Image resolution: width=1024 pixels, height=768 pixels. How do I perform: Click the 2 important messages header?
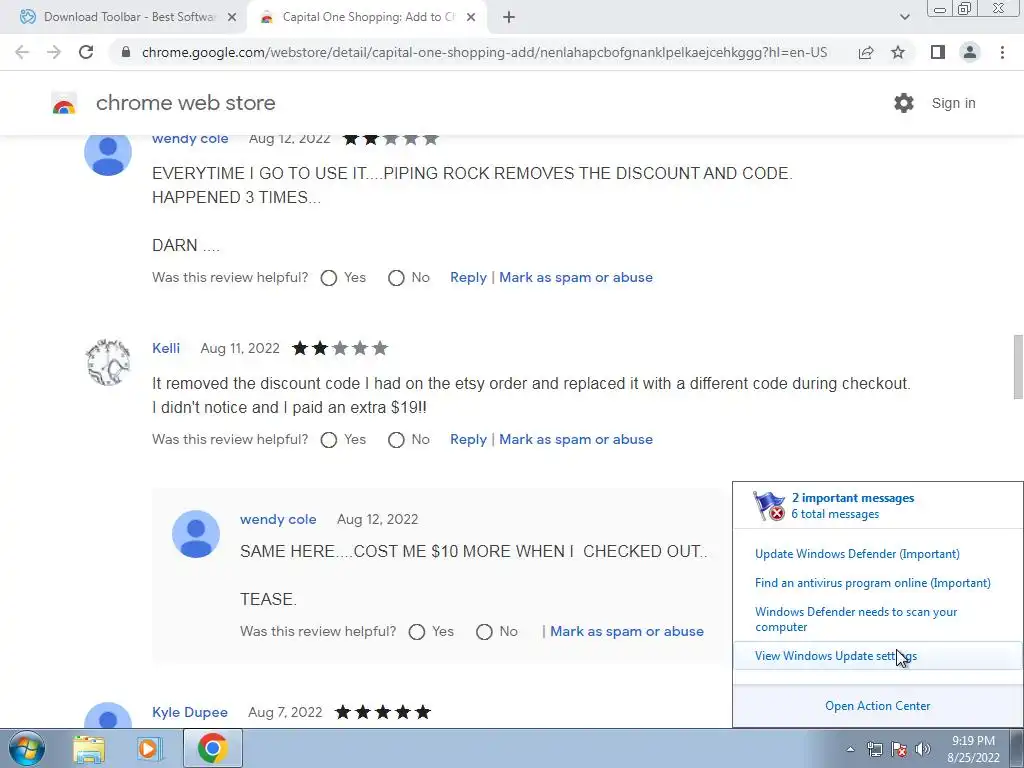853,498
